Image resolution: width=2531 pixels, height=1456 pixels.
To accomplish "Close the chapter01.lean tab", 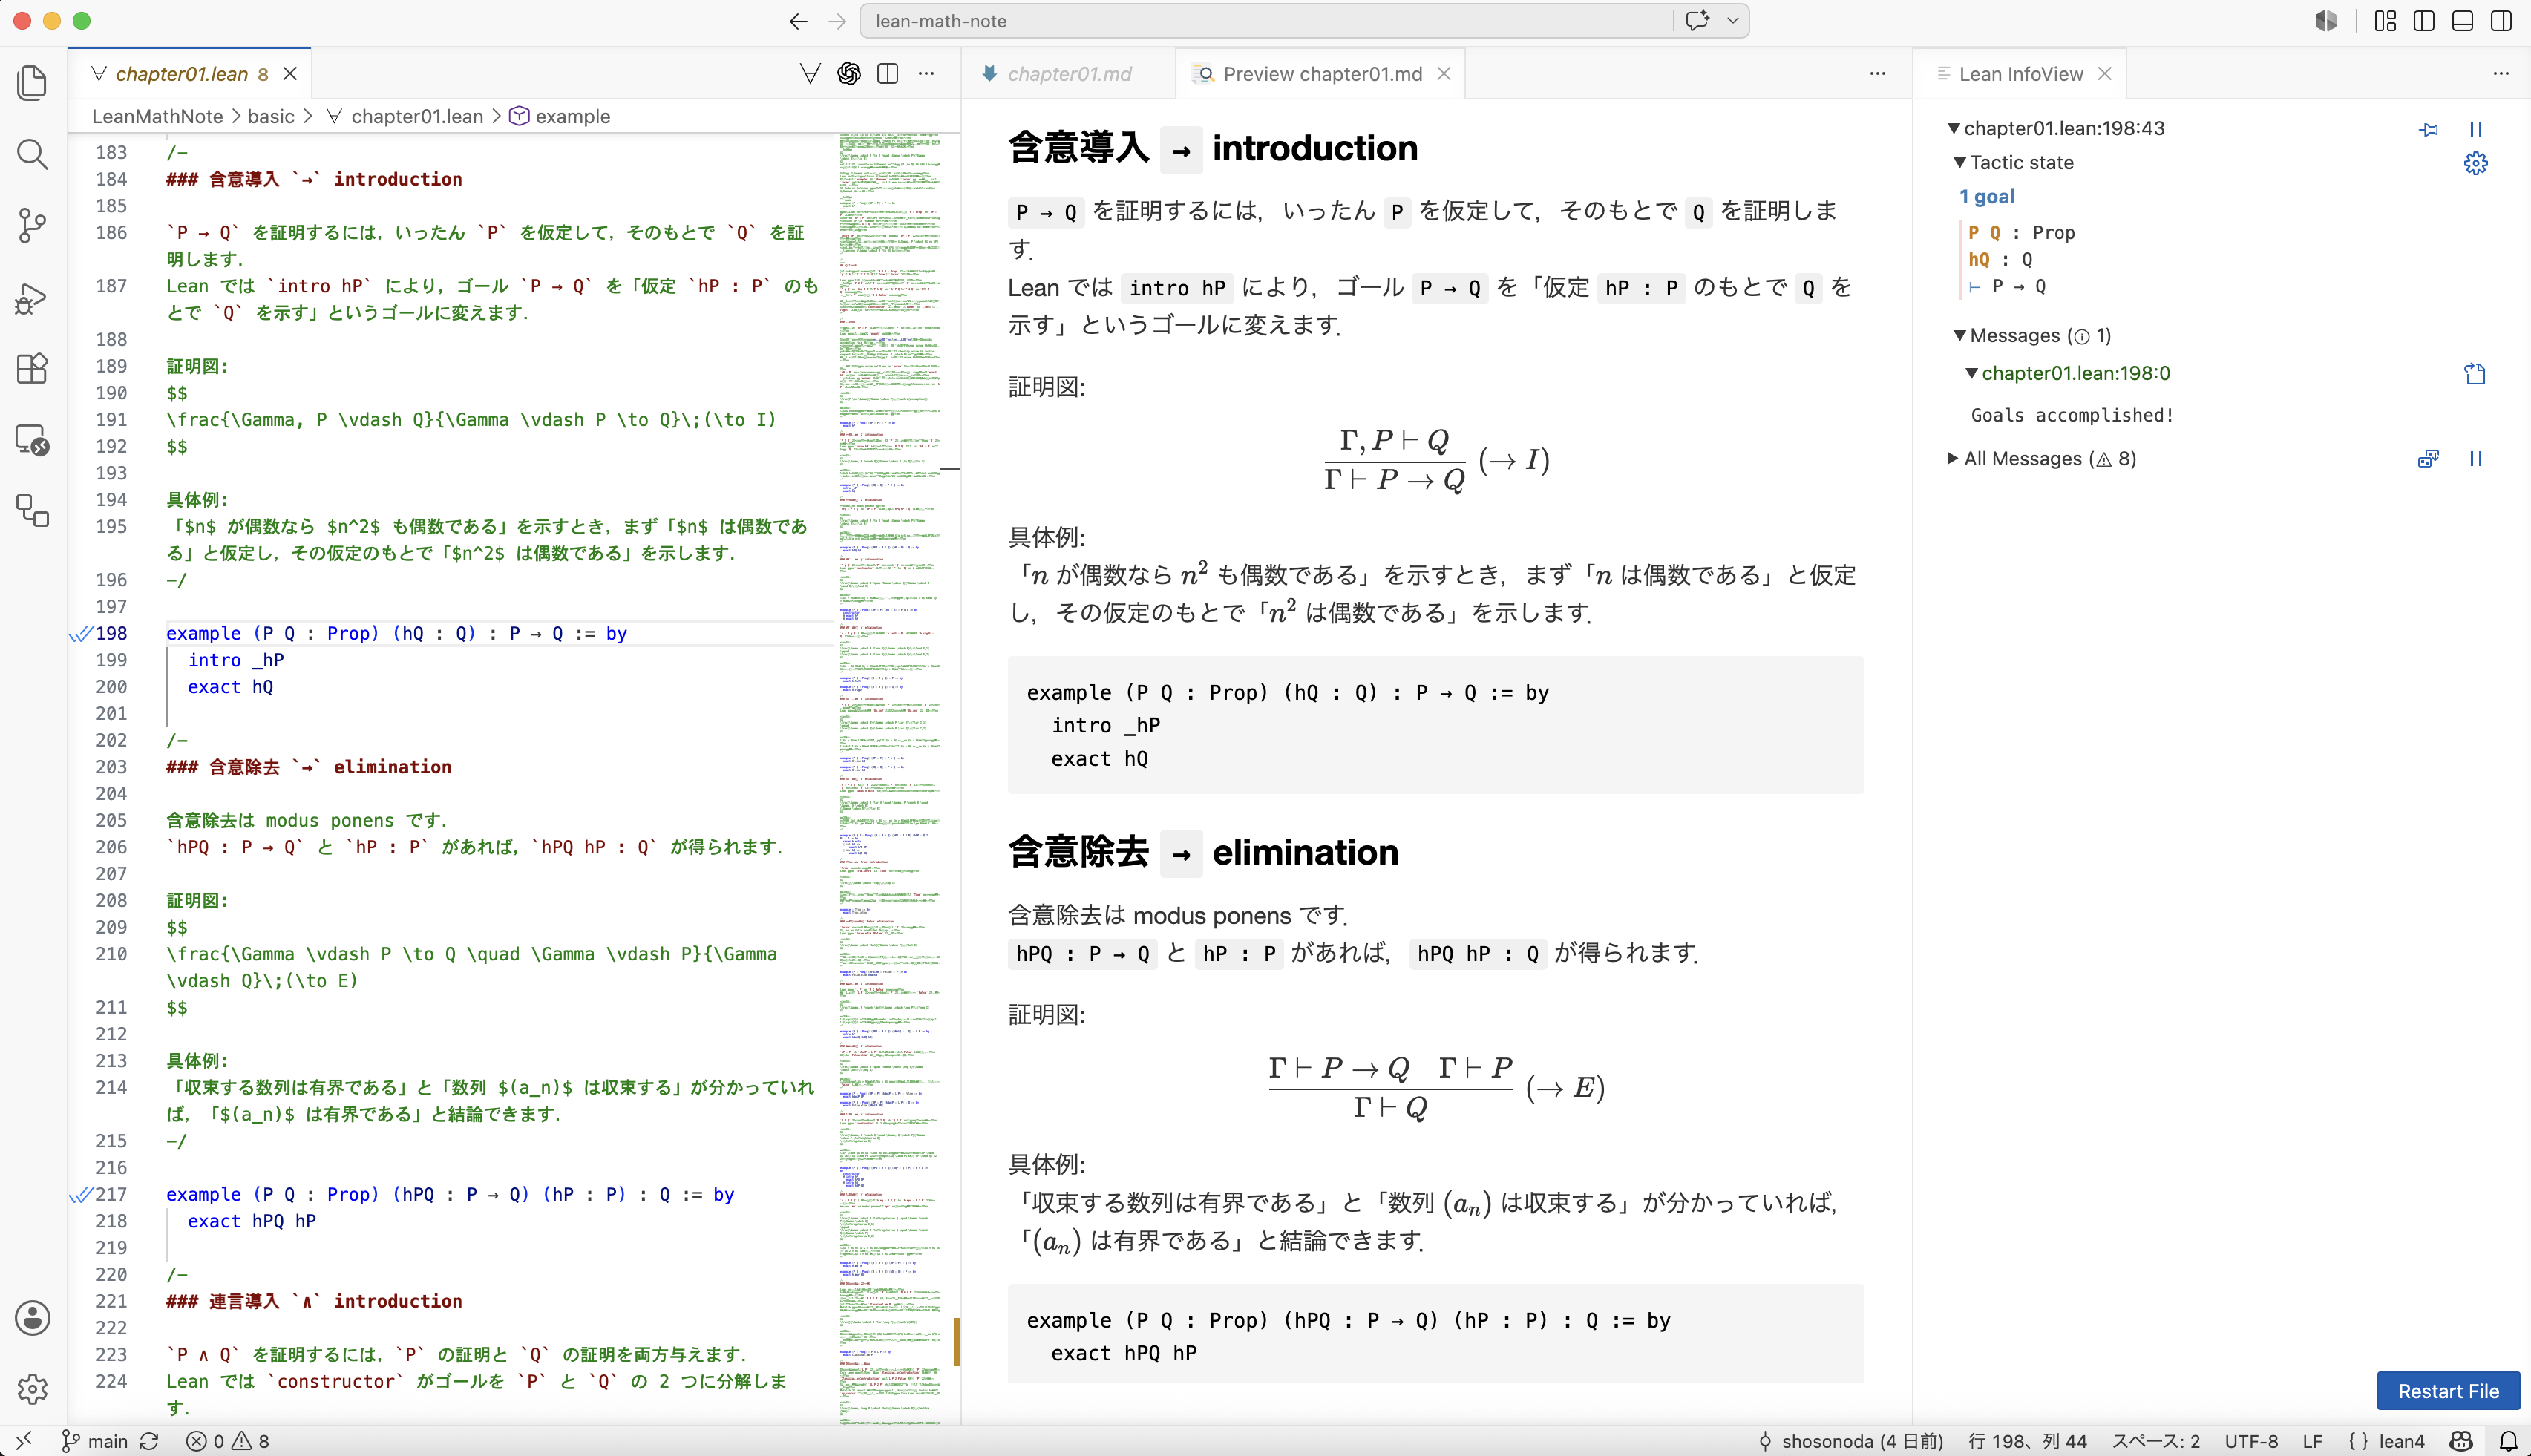I will click(290, 74).
